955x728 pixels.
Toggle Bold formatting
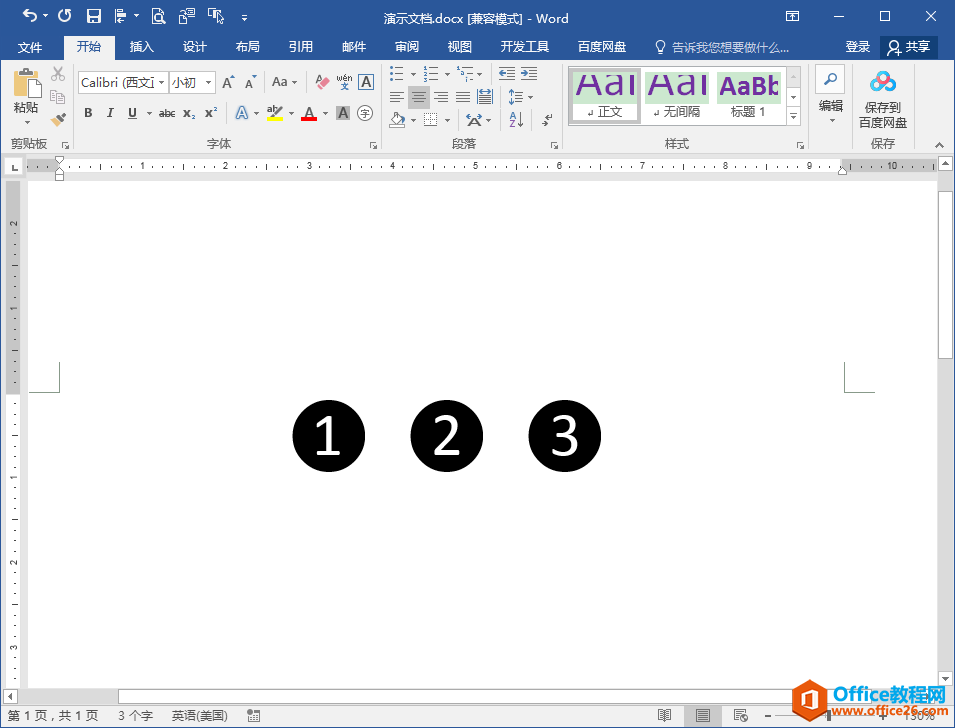(x=88, y=114)
